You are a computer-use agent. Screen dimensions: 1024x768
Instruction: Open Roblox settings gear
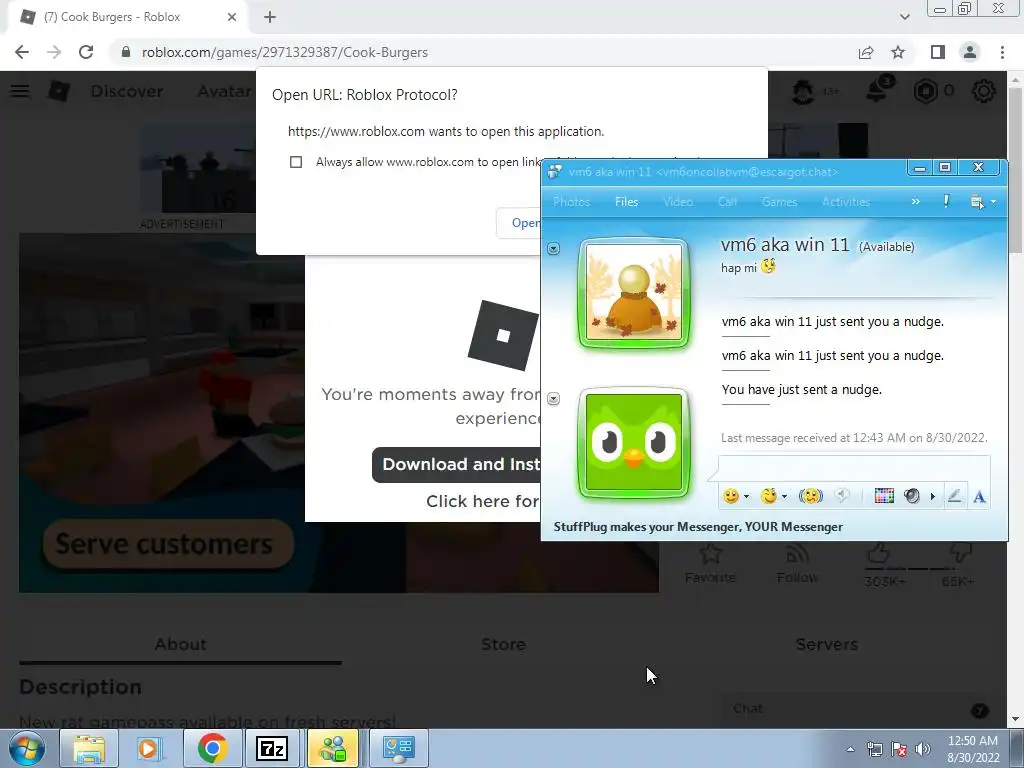pos(984,91)
